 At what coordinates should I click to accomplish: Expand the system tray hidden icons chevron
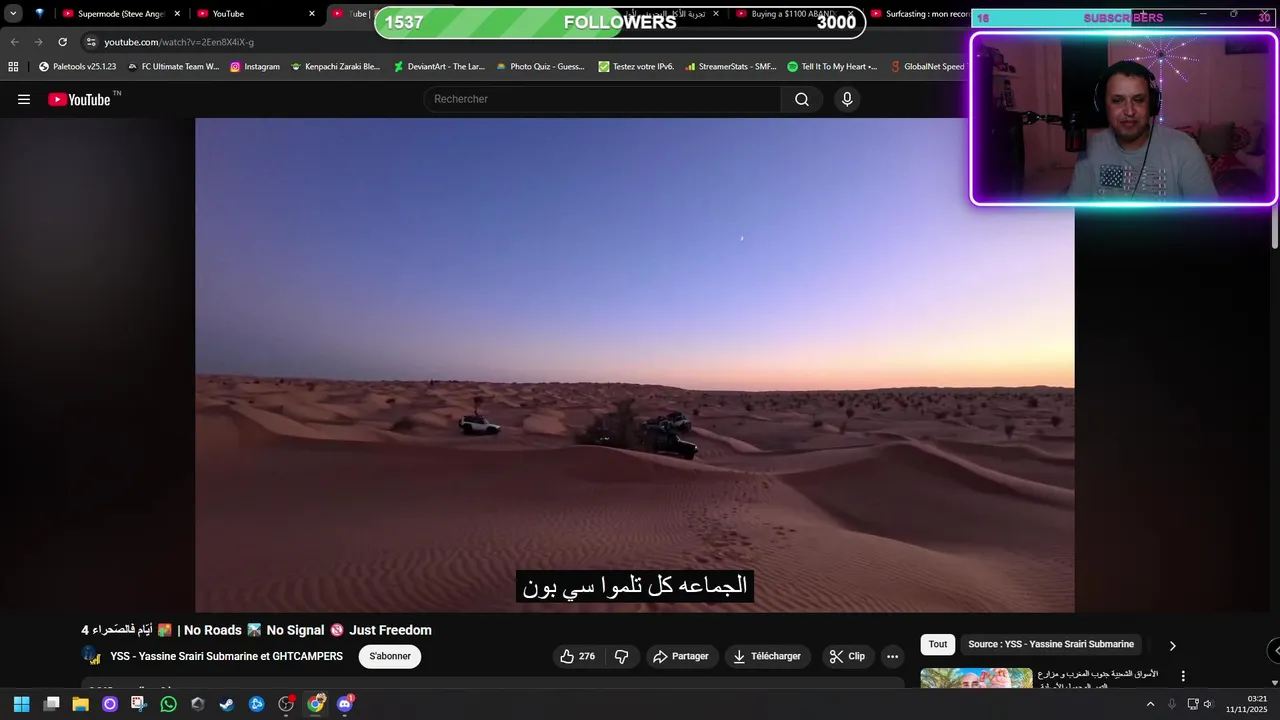tap(1150, 704)
